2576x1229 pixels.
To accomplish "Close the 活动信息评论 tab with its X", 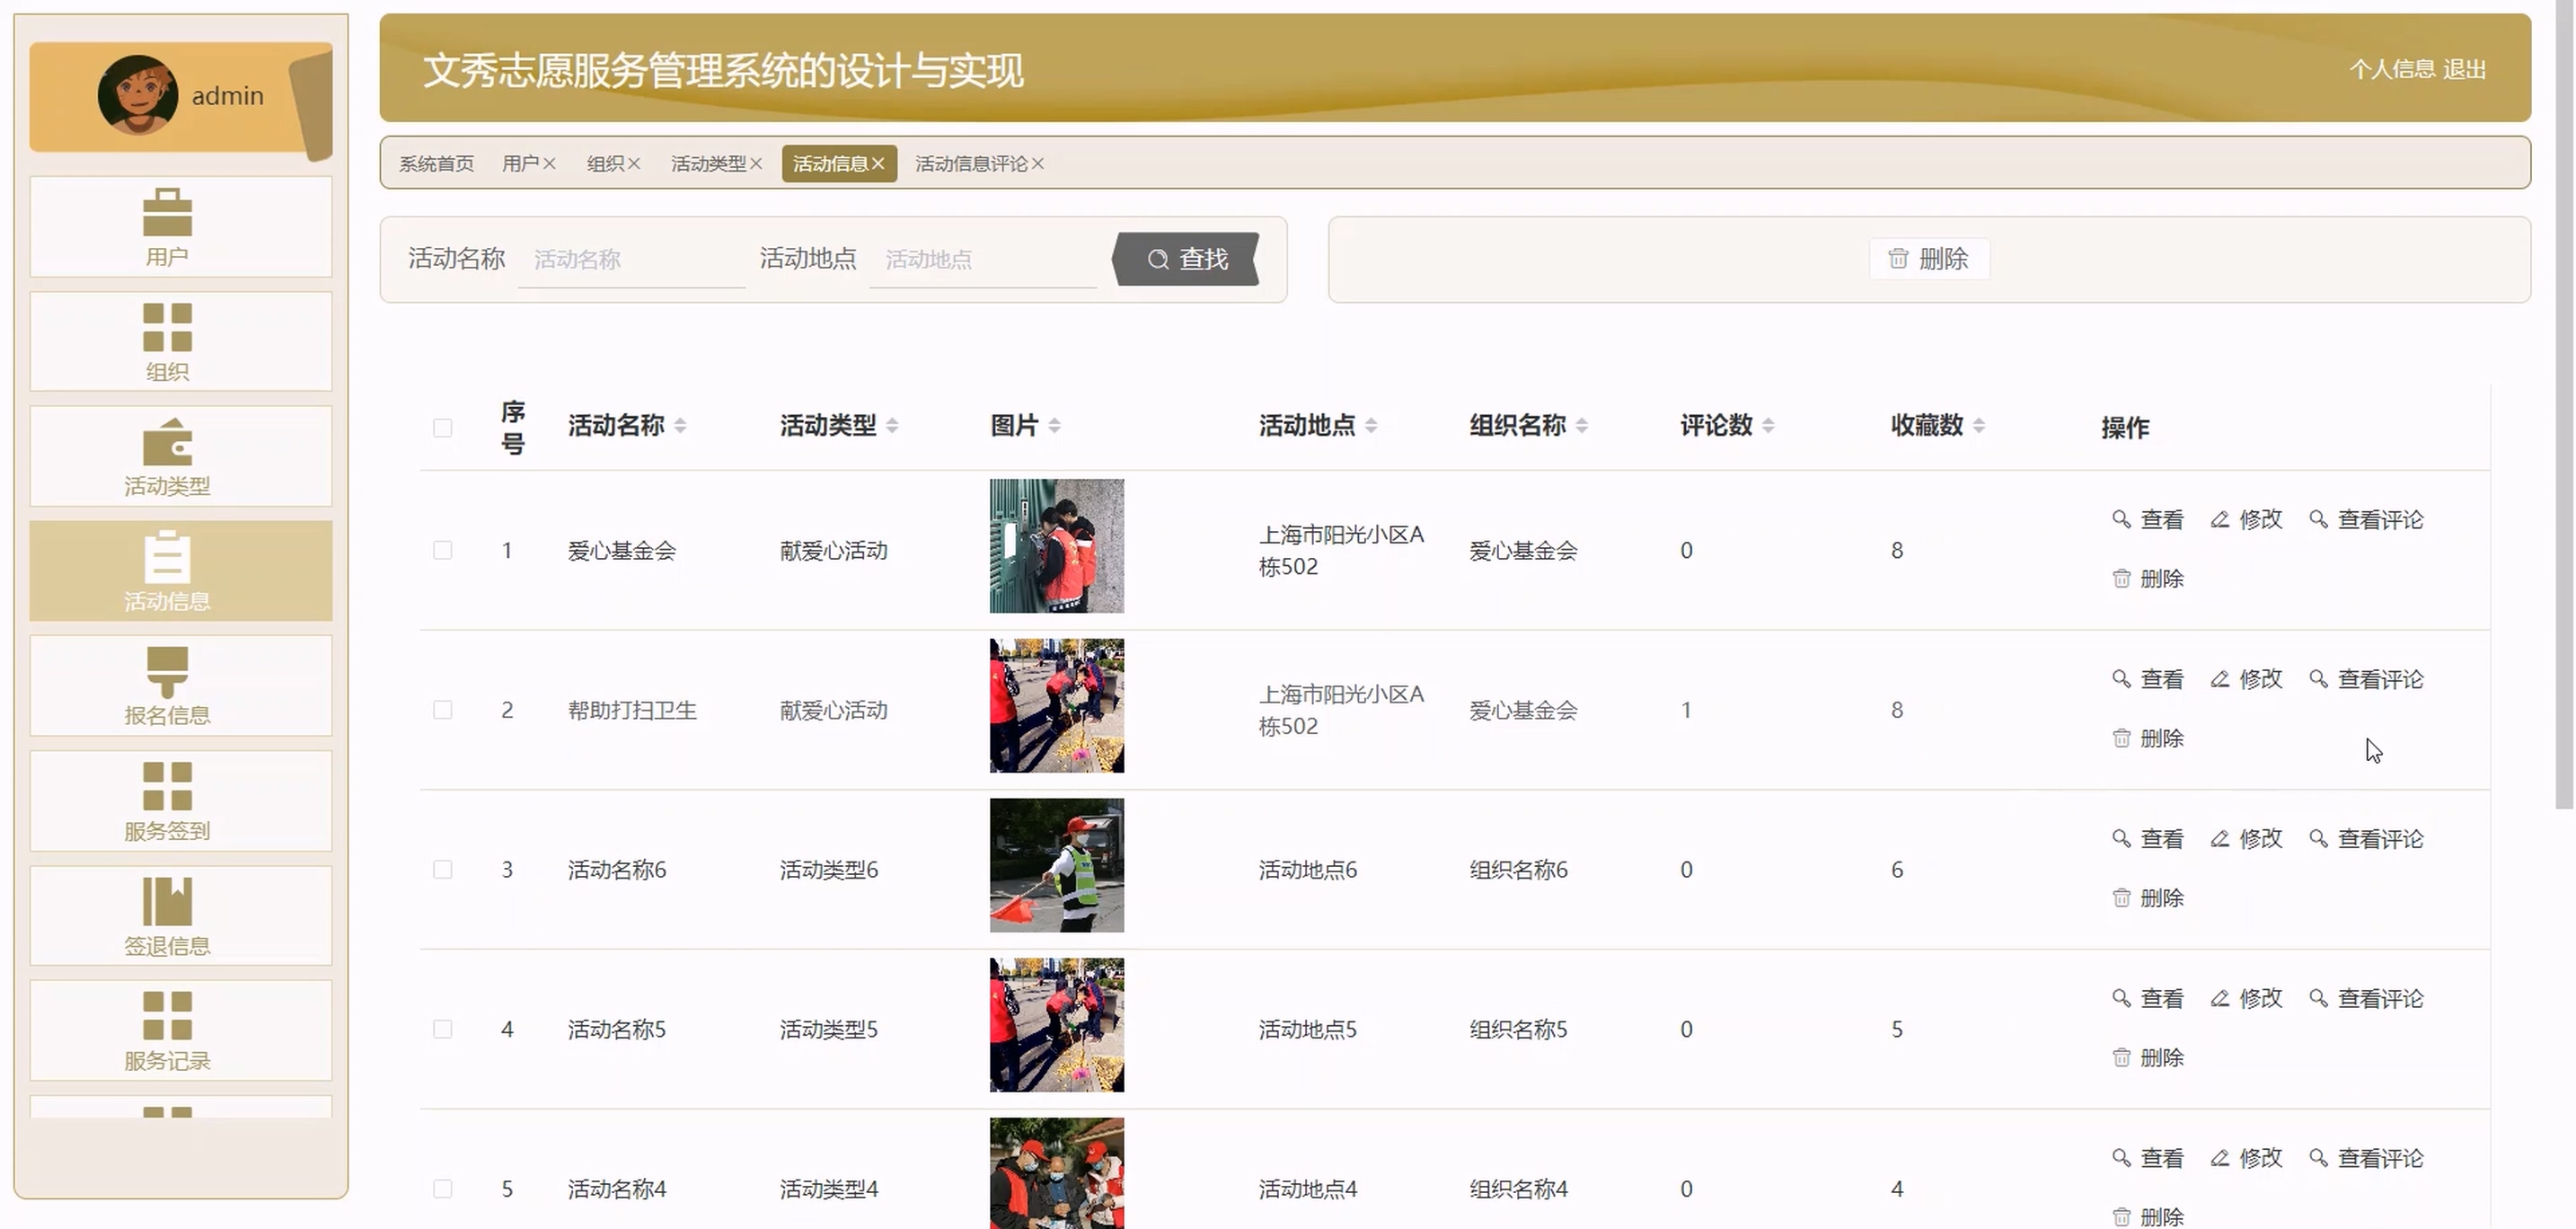I will point(1038,164).
